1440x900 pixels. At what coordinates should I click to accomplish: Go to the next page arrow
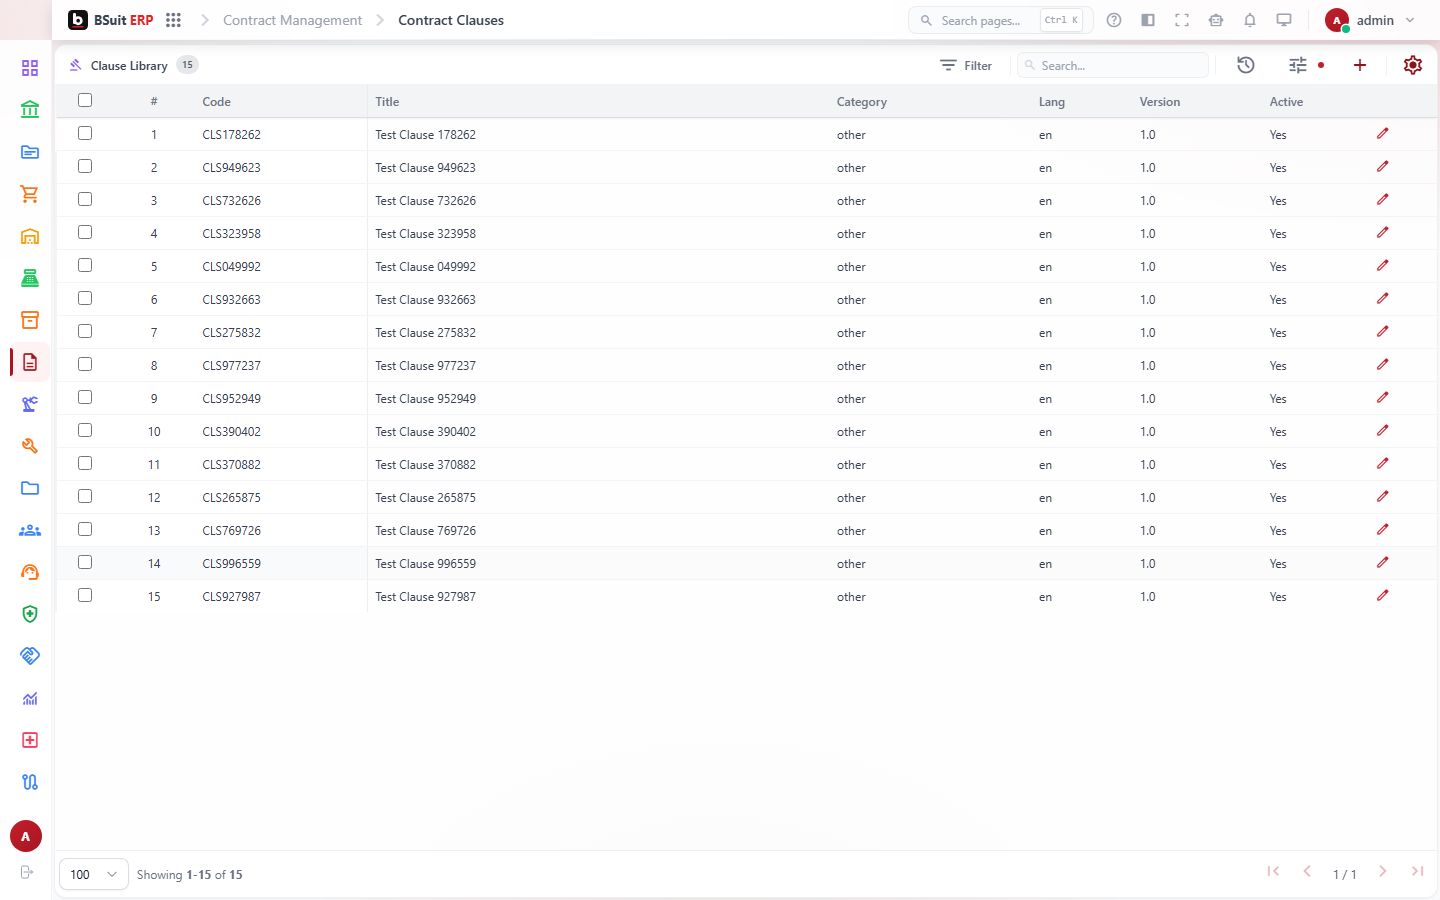click(1383, 872)
